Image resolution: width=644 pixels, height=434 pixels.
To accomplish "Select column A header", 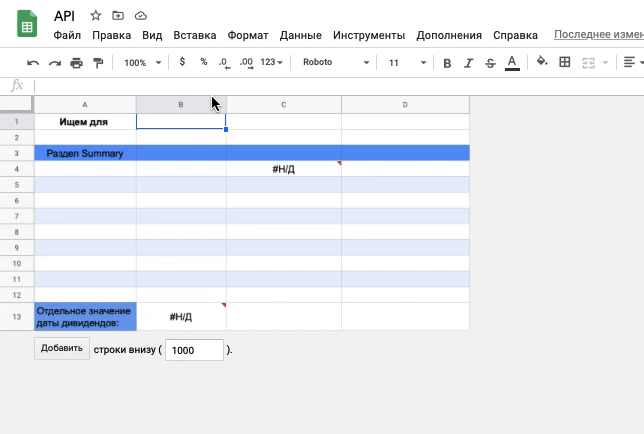I will click(x=85, y=105).
